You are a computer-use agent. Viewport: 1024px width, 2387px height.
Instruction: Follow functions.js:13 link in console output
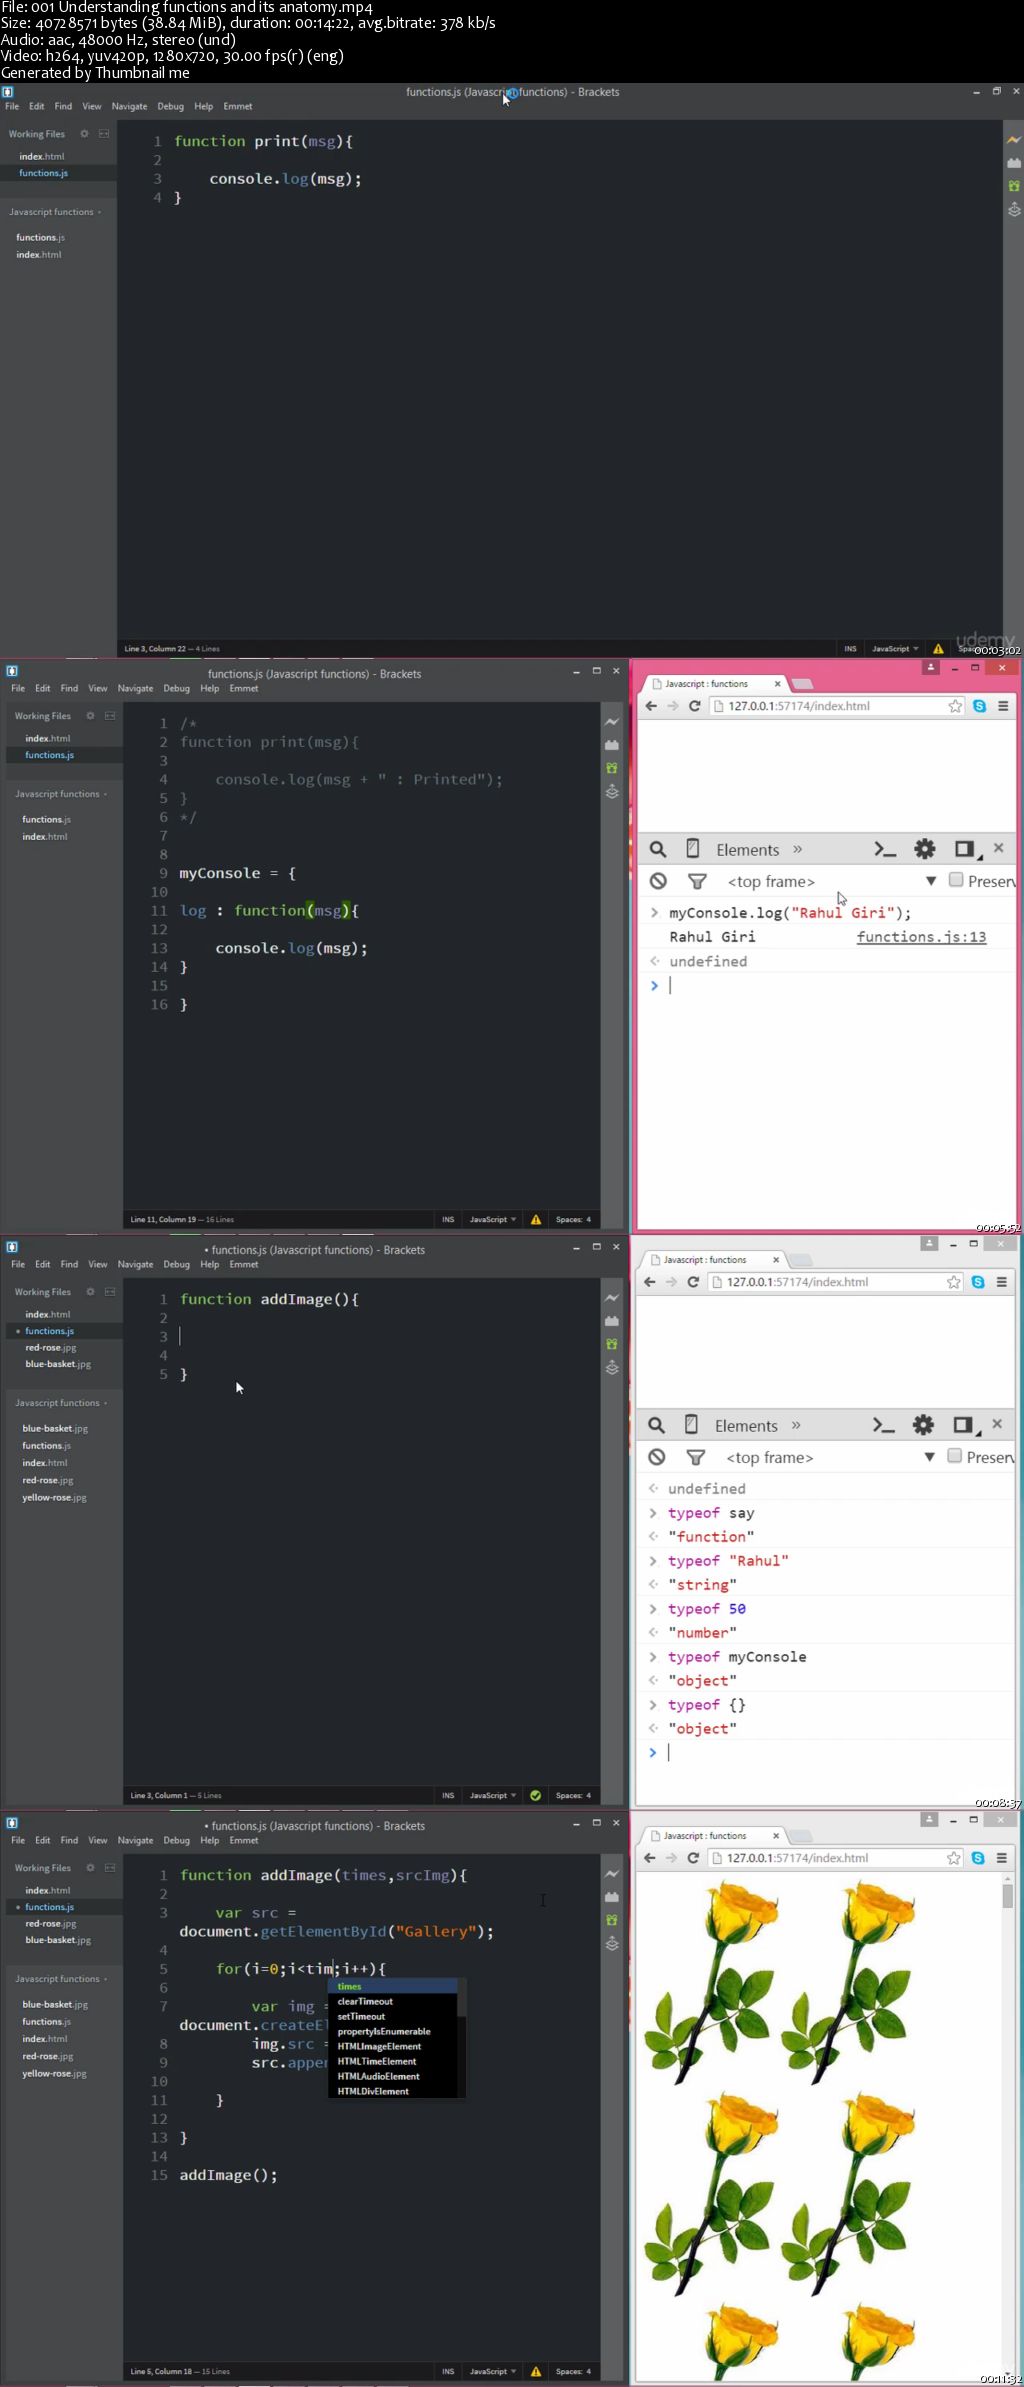tap(921, 937)
